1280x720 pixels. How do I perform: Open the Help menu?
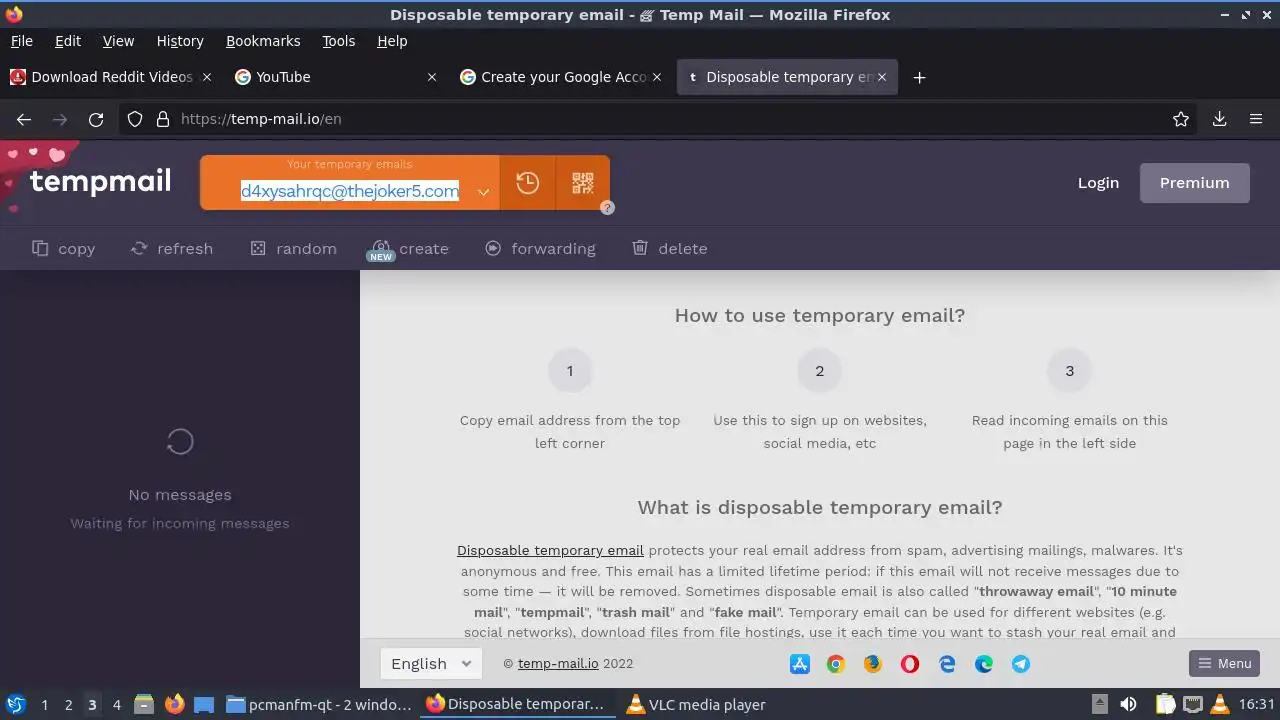pyautogui.click(x=392, y=41)
